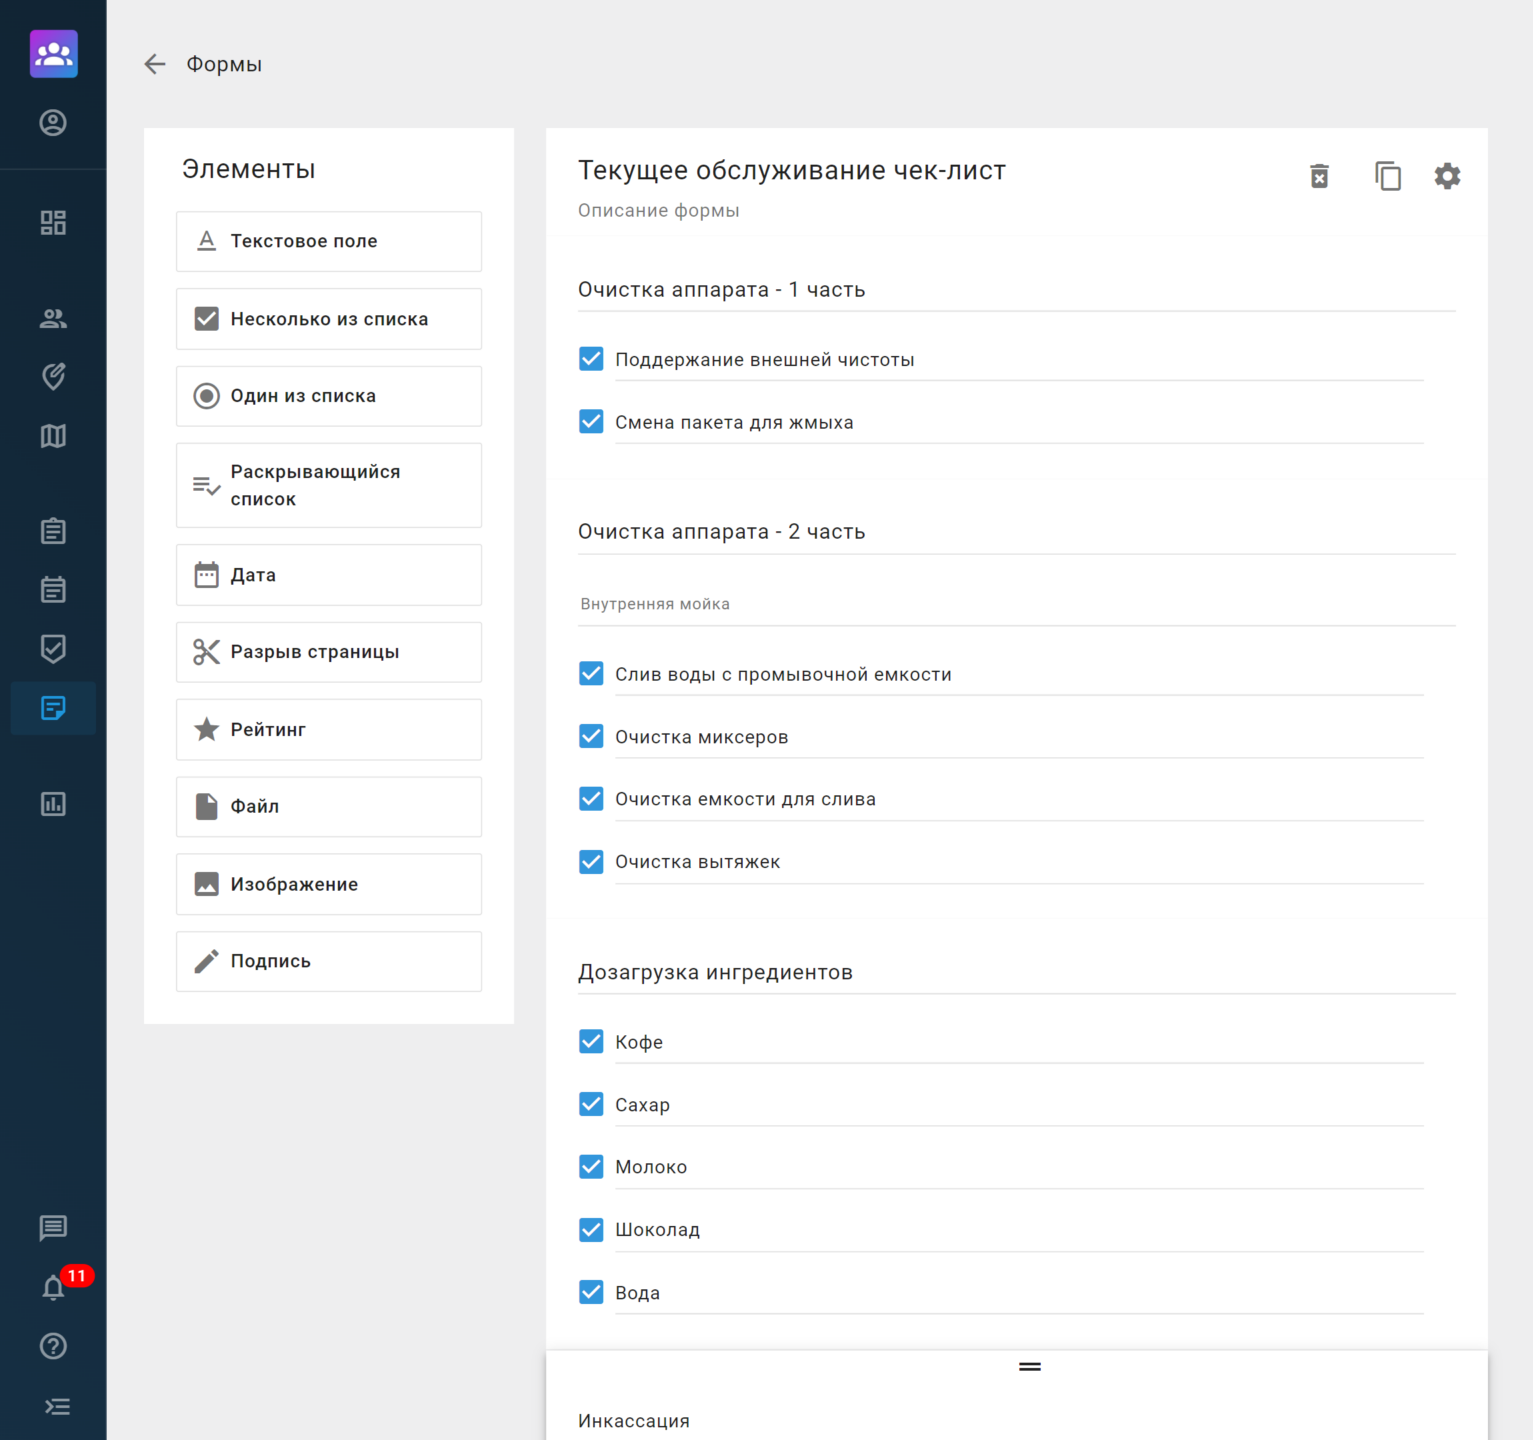Screen dimensions: 1533x1440
Task: Open the reports chart icon
Action: 53,804
